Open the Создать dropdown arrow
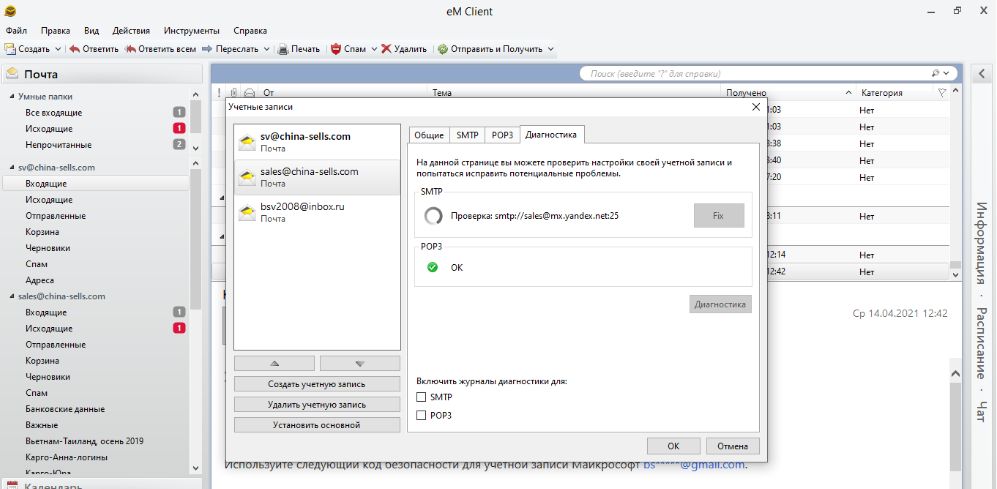 58,49
